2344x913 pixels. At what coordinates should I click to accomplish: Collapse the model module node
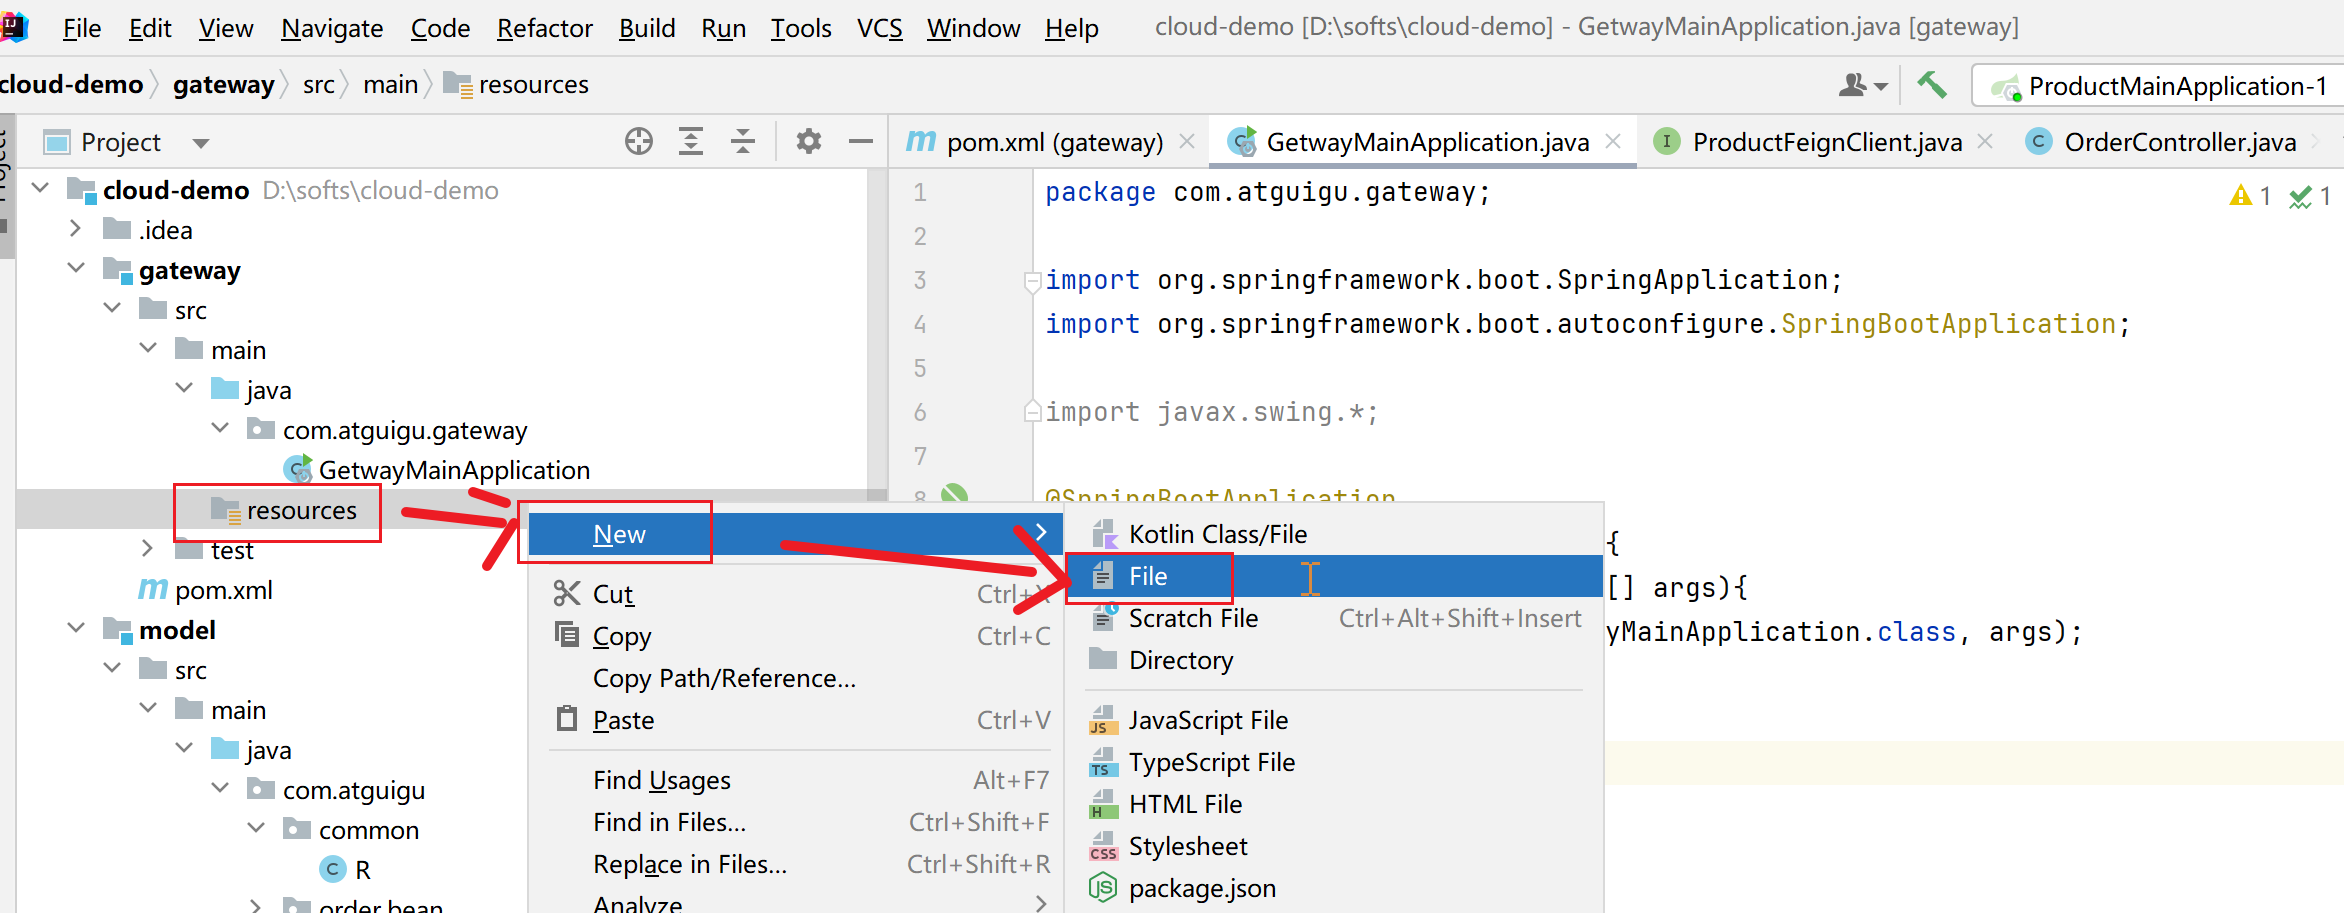(x=76, y=628)
